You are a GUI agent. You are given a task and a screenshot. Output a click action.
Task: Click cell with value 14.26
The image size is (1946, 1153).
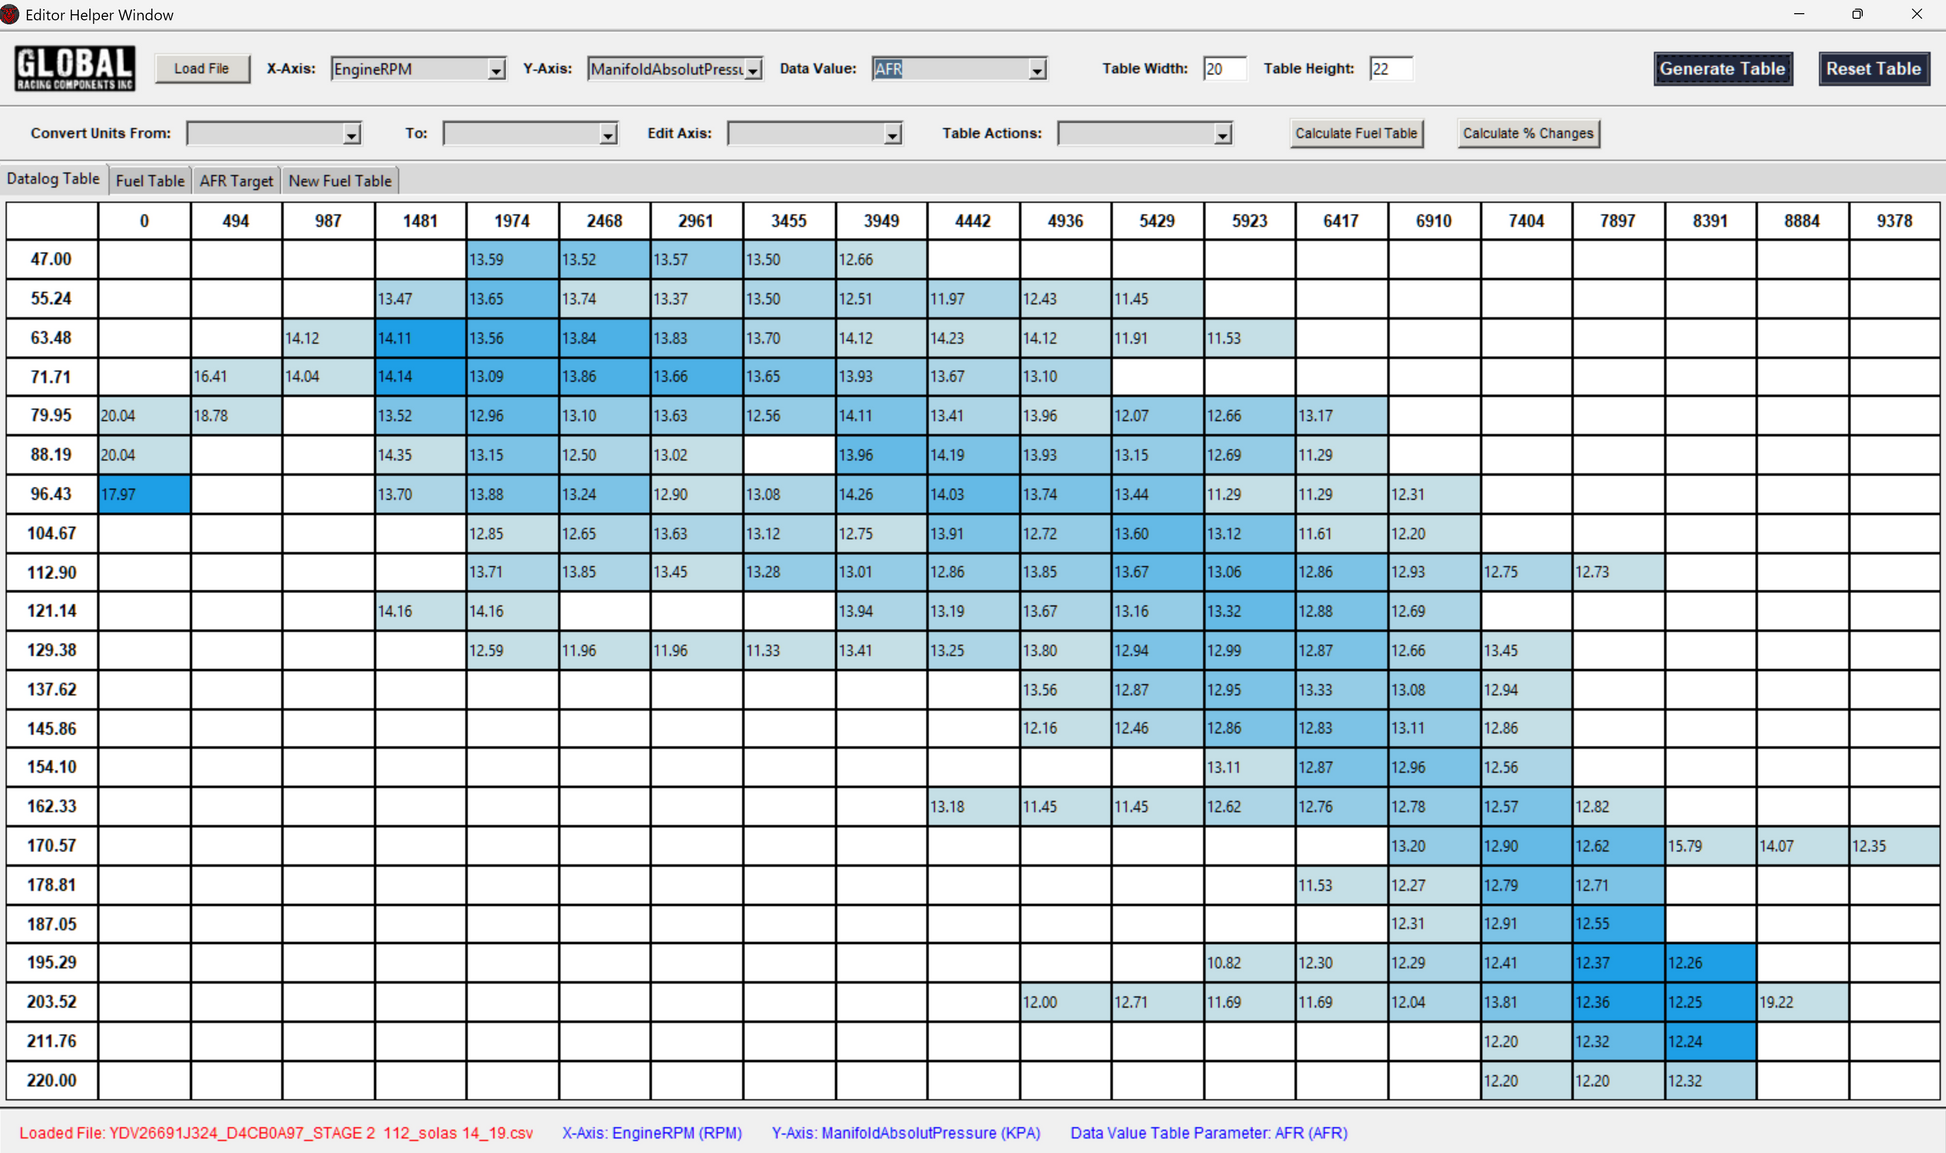[881, 494]
